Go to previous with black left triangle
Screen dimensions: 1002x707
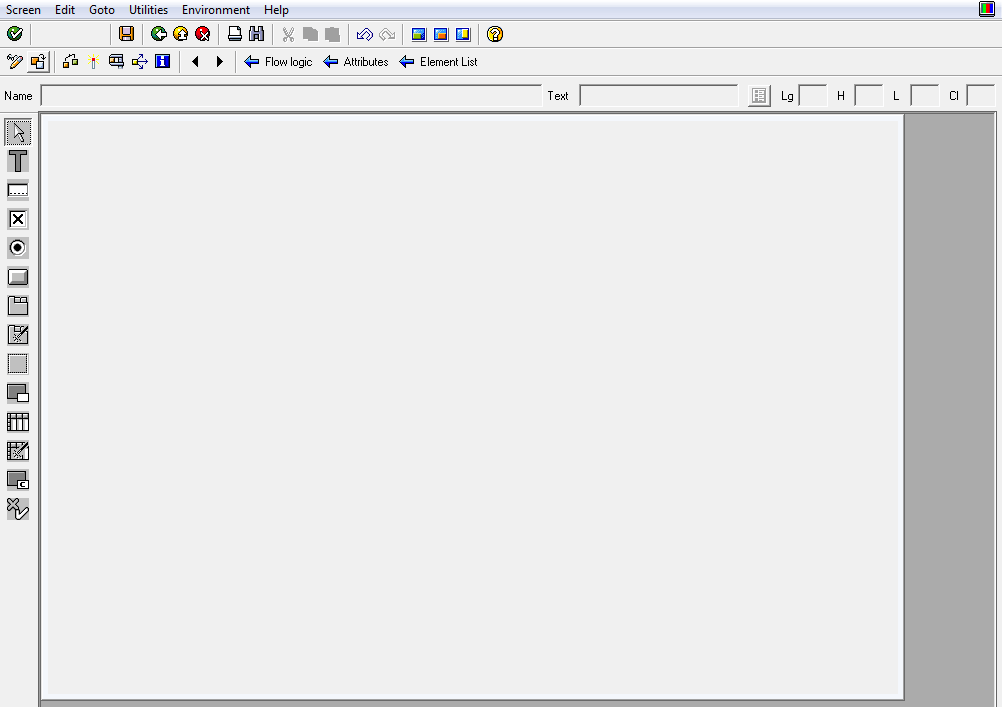(x=196, y=61)
